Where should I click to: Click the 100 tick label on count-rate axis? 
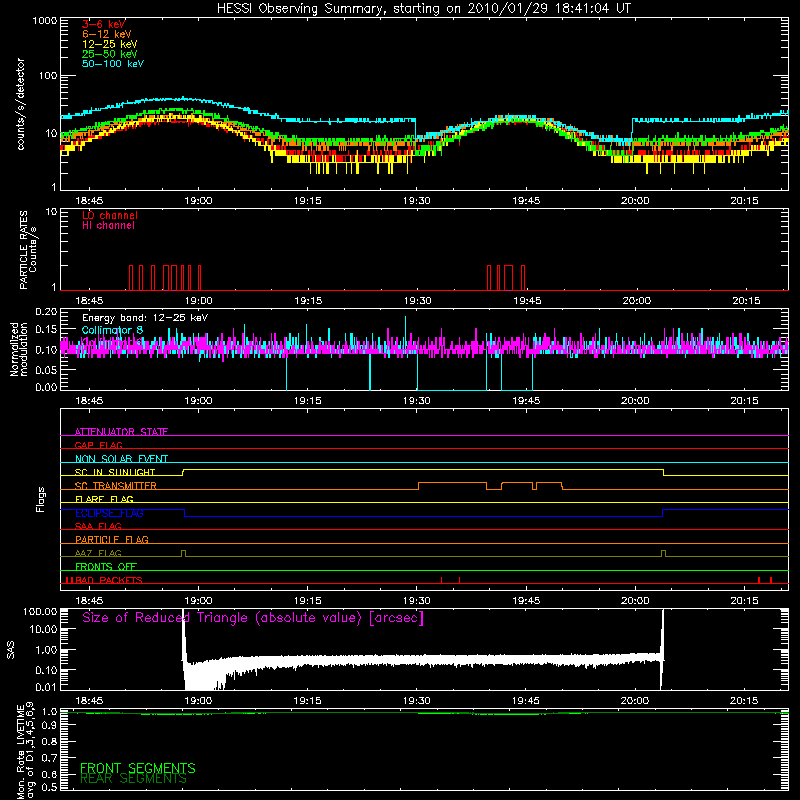click(48, 76)
